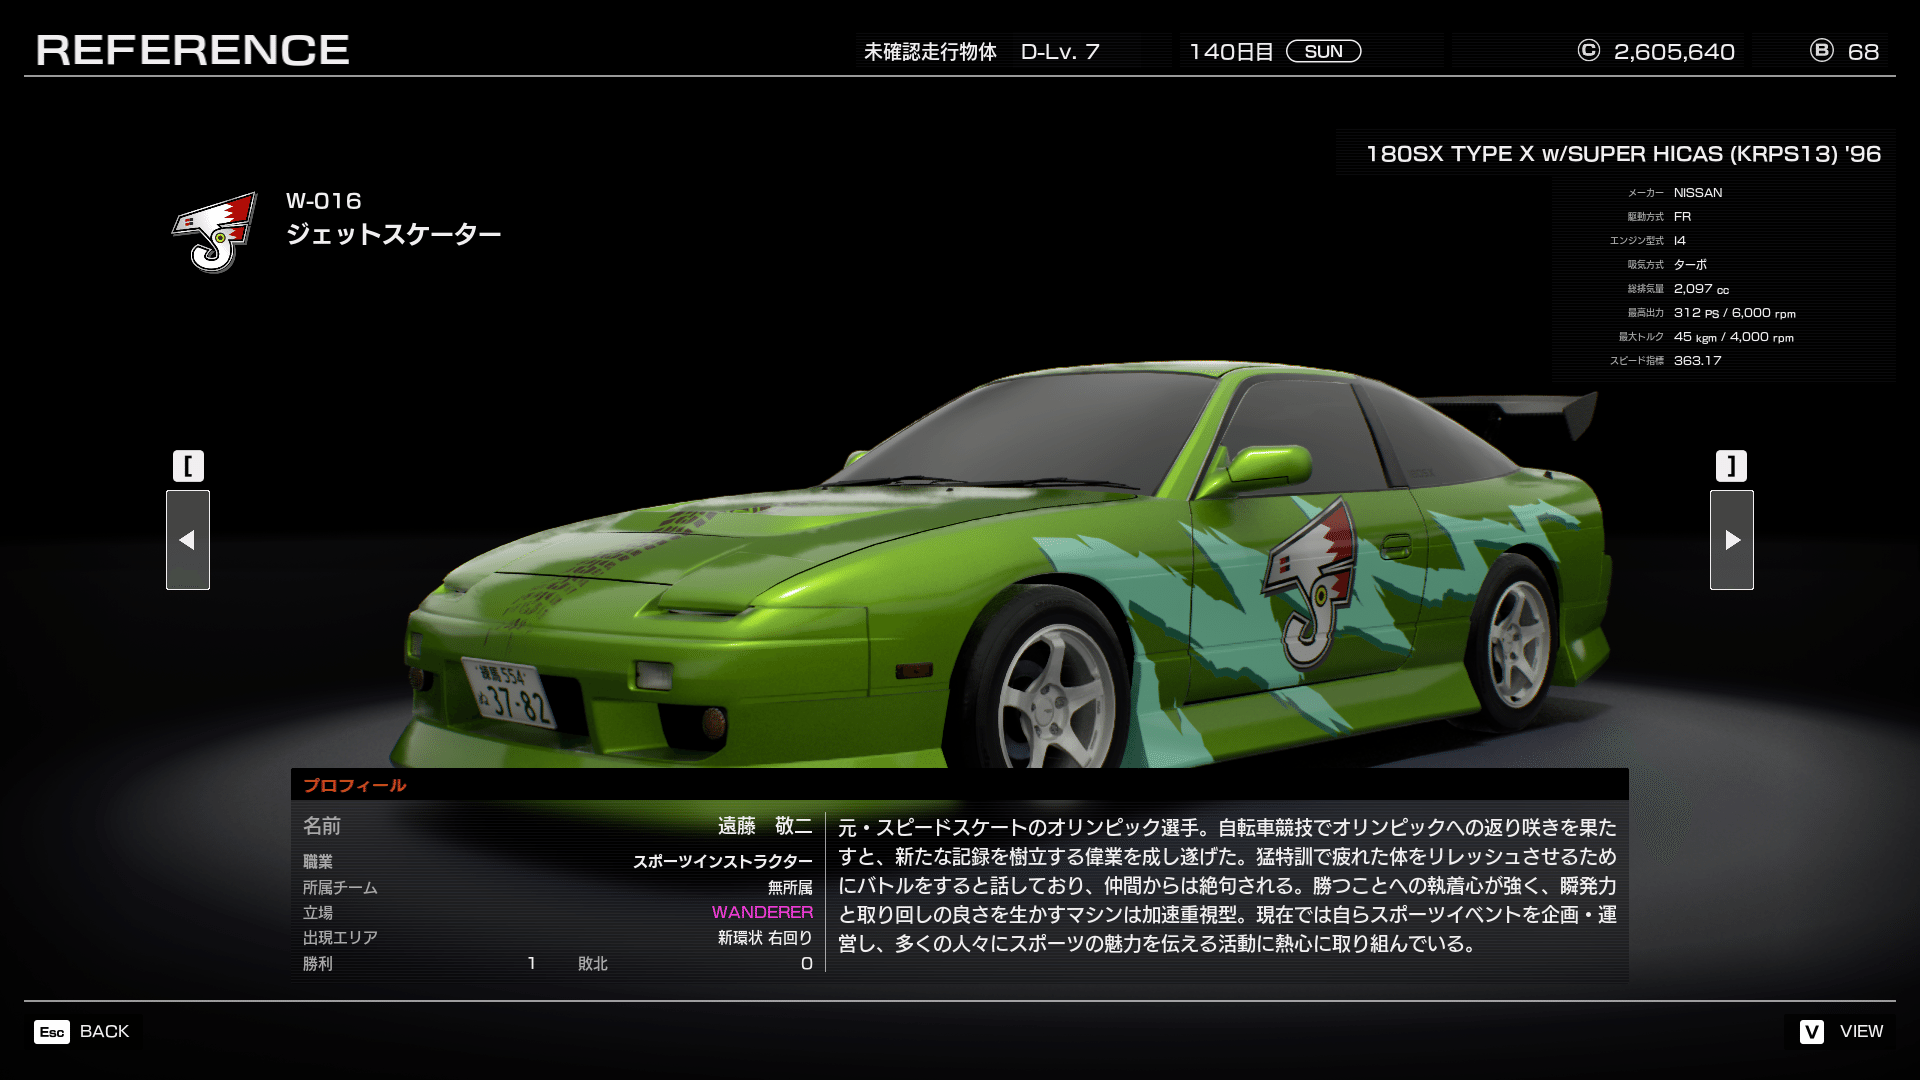Viewport: 1920px width, 1080px height.
Task: Click the V key icon
Action: pos(1811,1032)
